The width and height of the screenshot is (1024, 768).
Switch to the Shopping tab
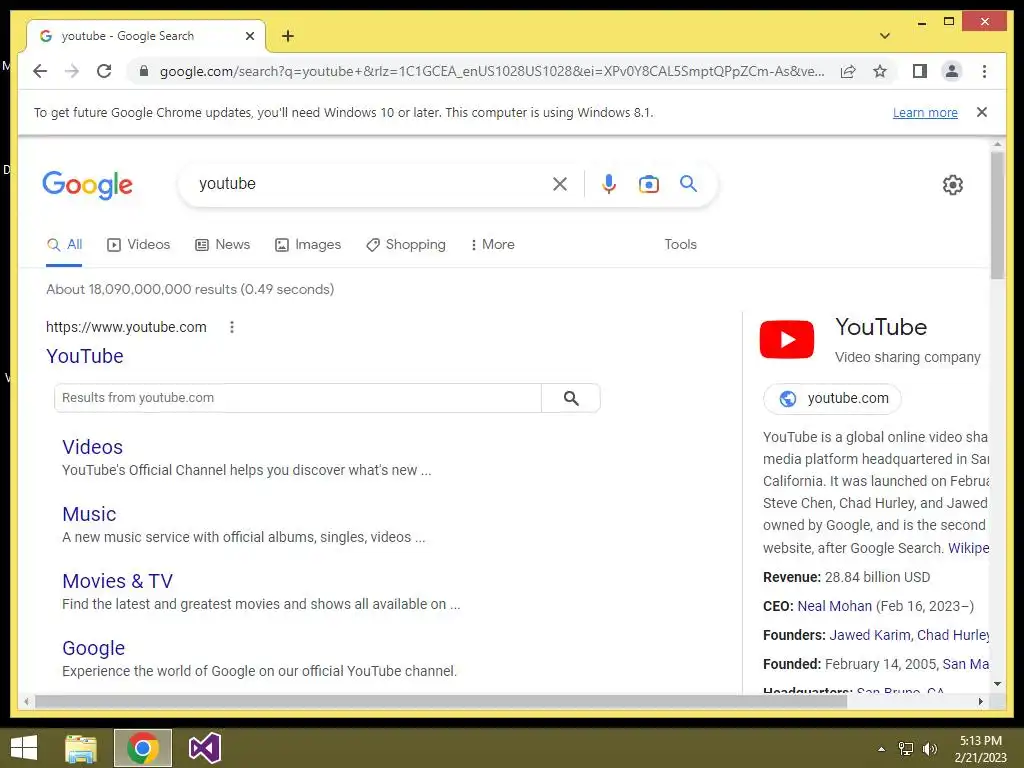click(406, 245)
